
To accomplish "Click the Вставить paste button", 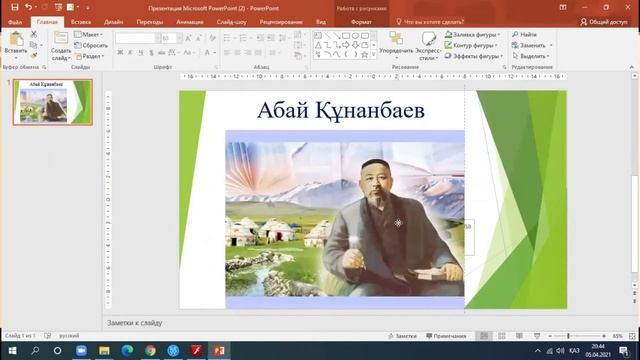I will [16, 44].
